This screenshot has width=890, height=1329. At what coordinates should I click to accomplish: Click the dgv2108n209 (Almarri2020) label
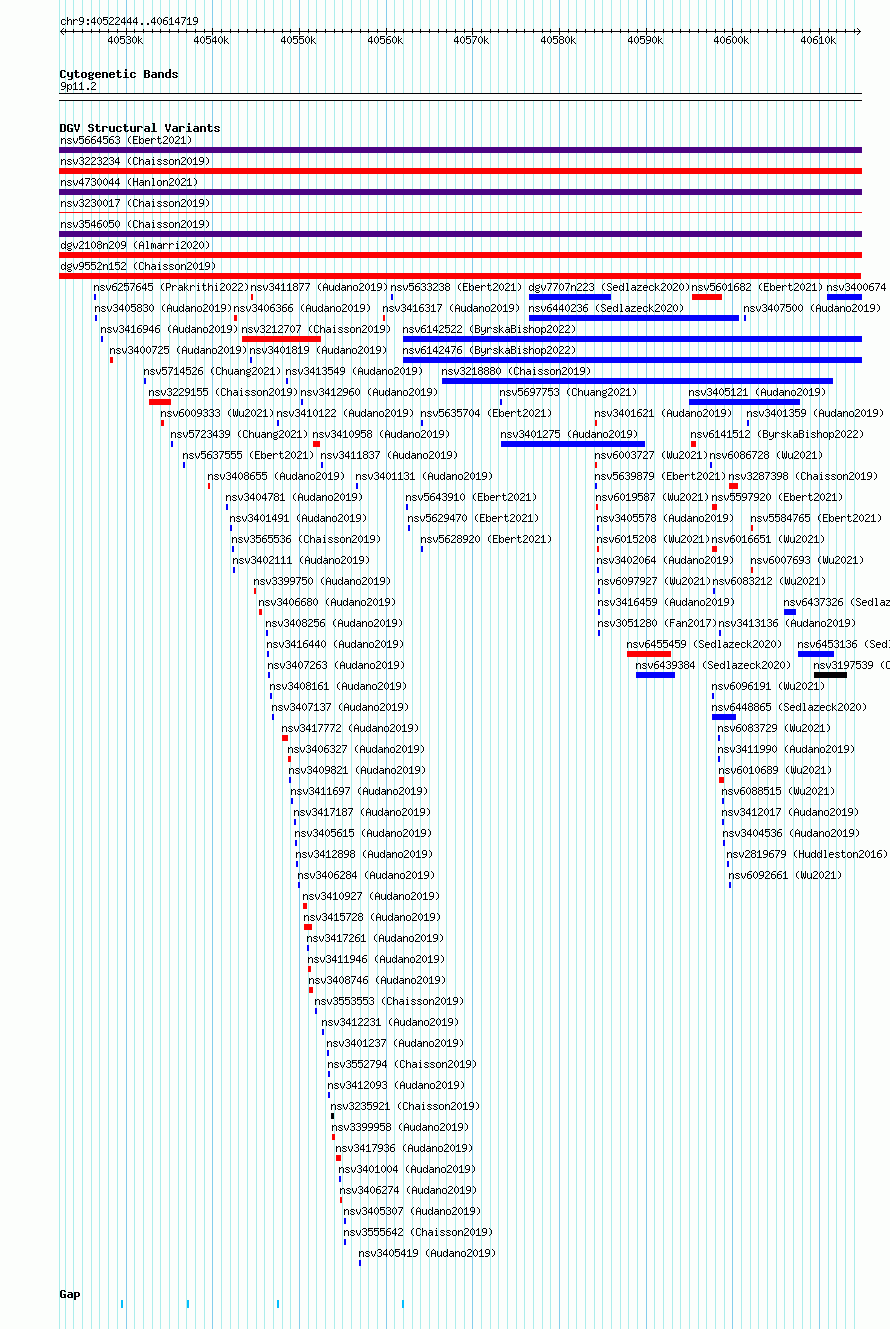(x=135, y=246)
